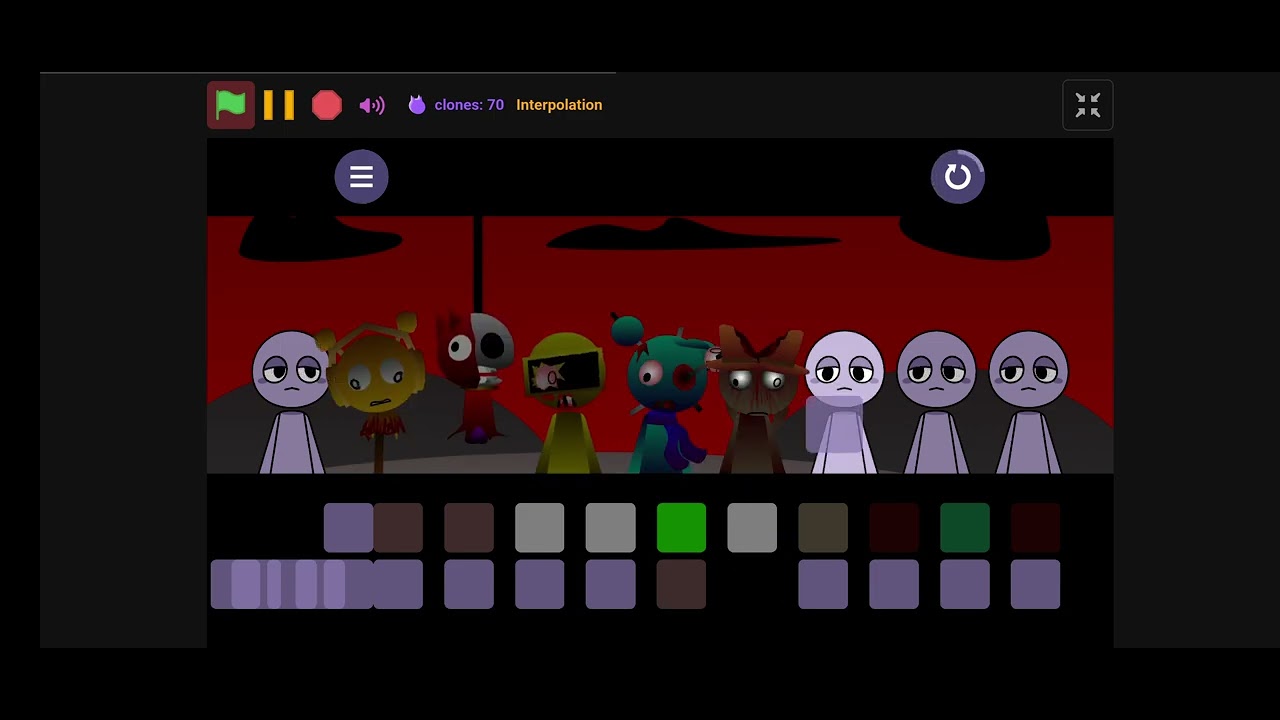
Task: Choose the brown tile beside the top-row purple tile
Action: point(398,528)
